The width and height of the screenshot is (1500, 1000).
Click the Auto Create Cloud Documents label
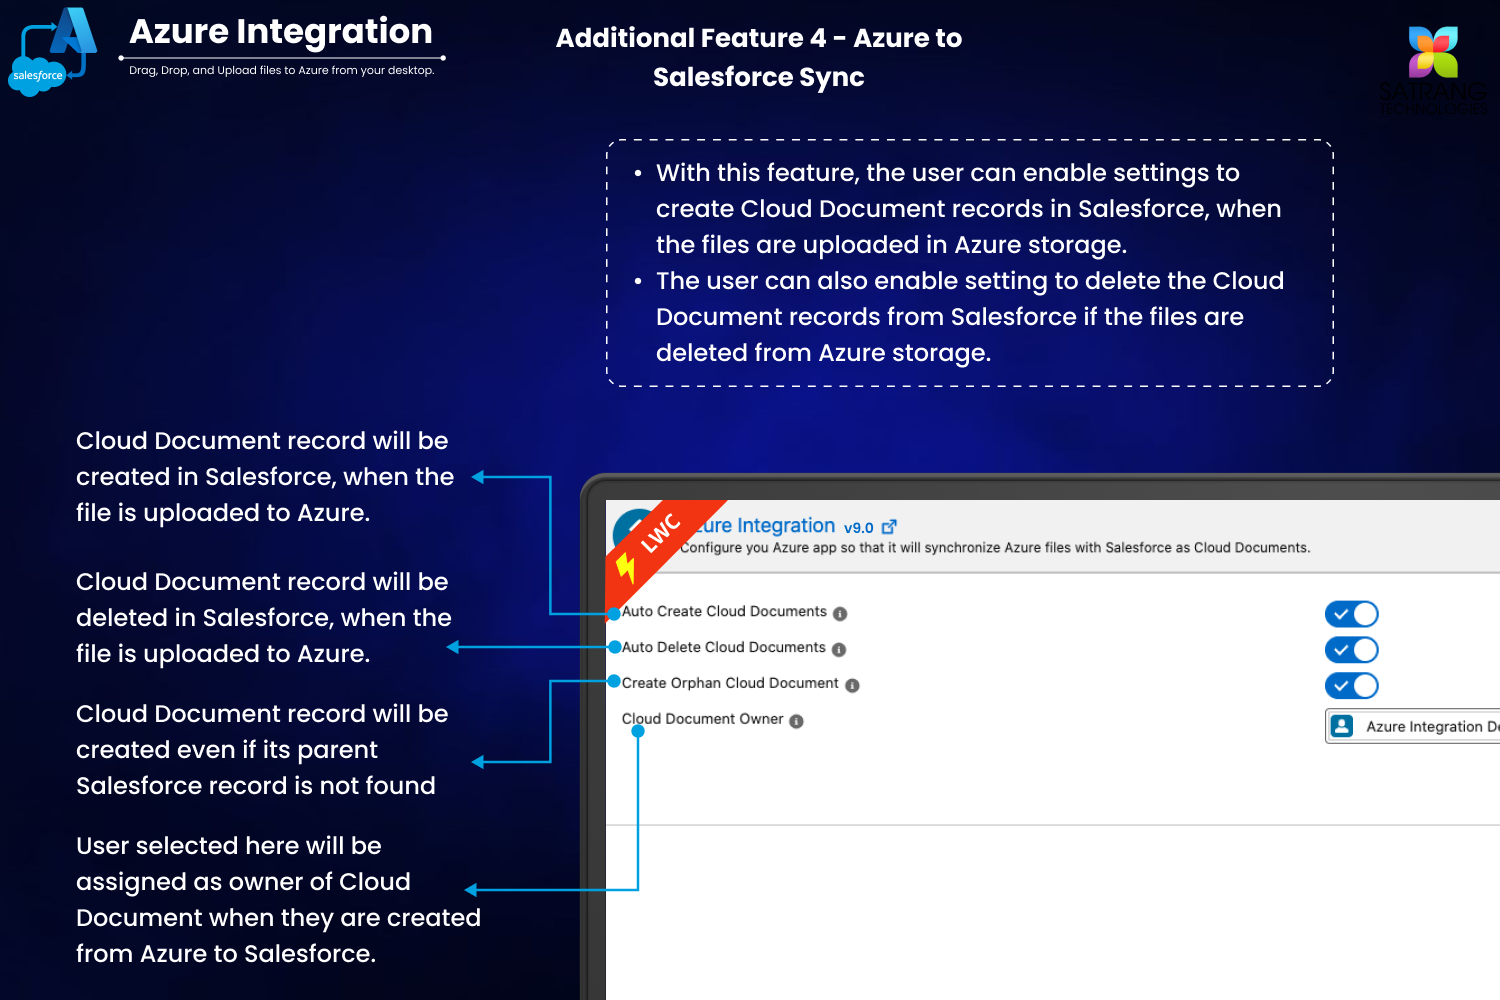(x=724, y=611)
